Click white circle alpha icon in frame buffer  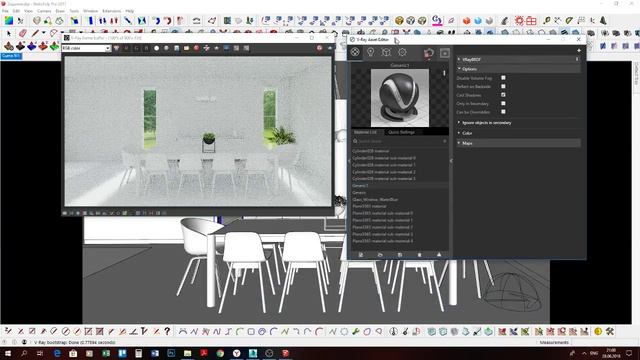pos(156,48)
